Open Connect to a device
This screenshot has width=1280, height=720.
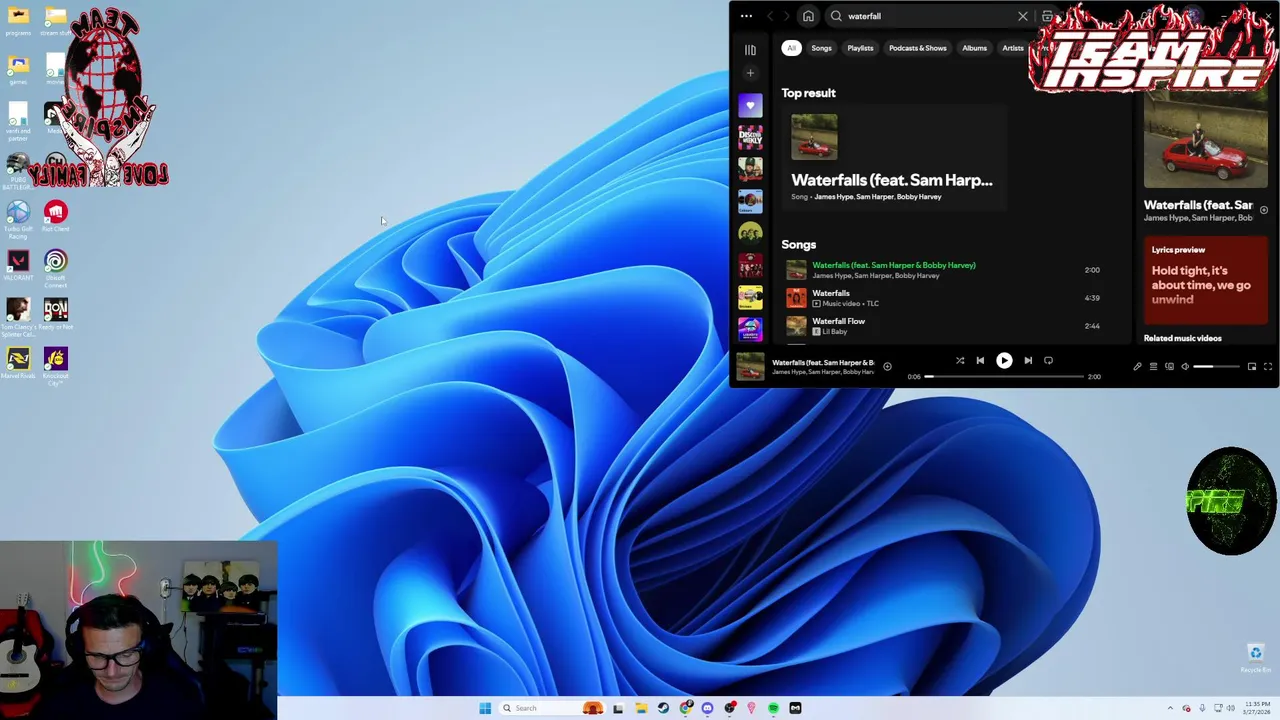[1169, 367]
